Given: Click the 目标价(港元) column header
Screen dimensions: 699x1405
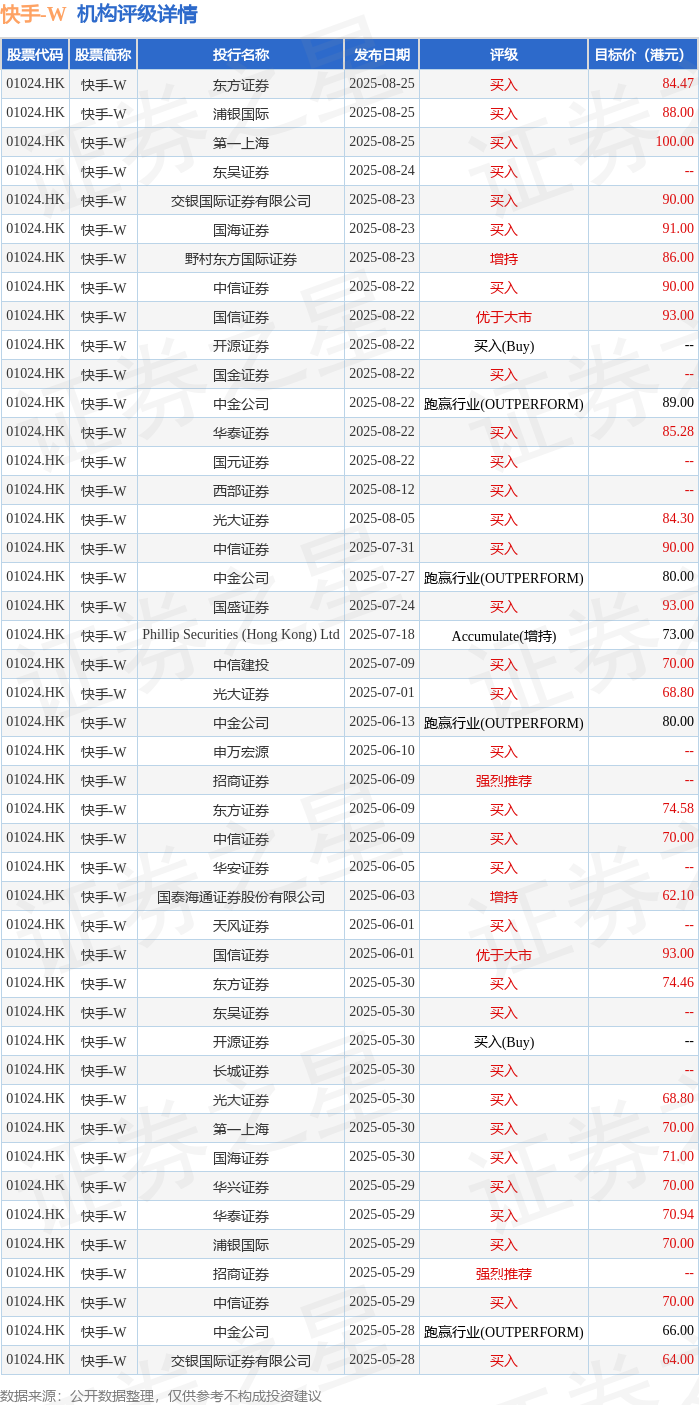Looking at the screenshot, I should (x=643, y=55).
